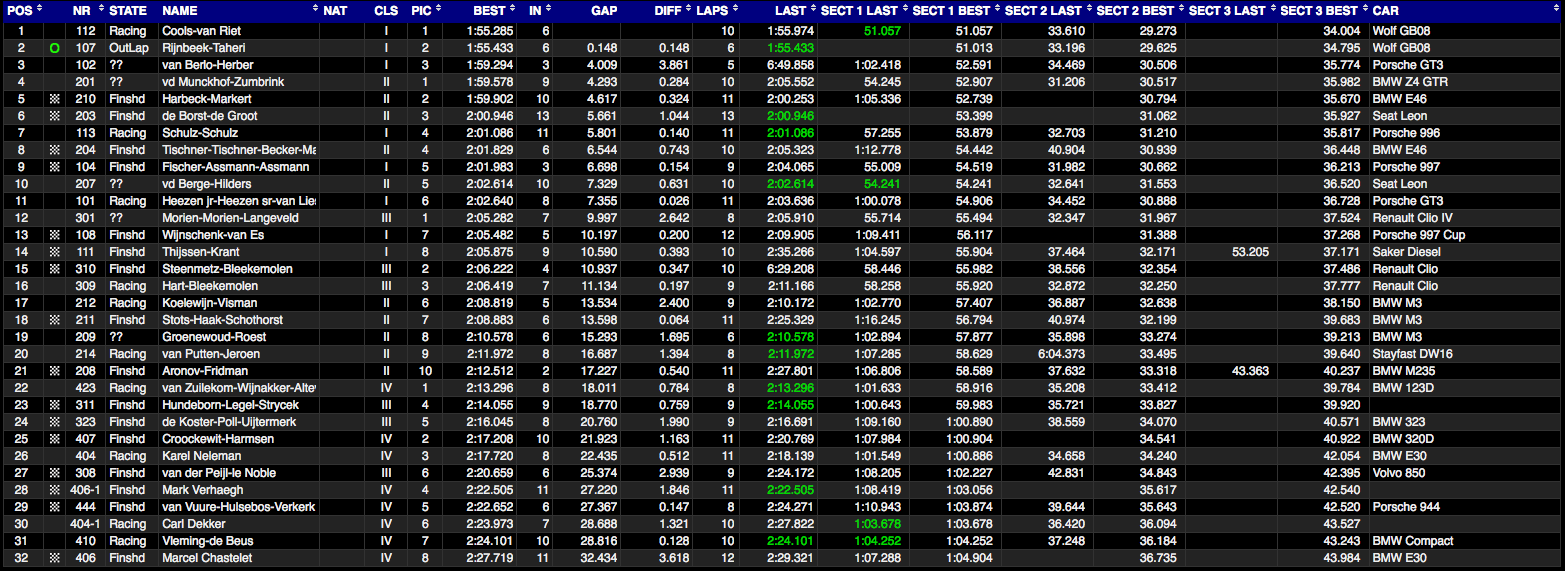Click the checkered flag beside car 203
Image resolution: width=1565 pixels, height=571 pixels.
tap(54, 116)
